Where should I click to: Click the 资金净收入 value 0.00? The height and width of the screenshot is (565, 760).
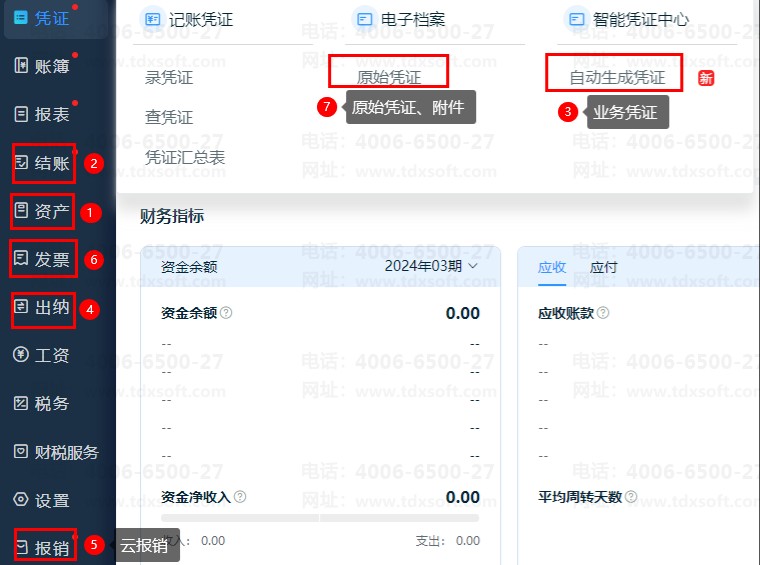pyautogui.click(x=462, y=497)
